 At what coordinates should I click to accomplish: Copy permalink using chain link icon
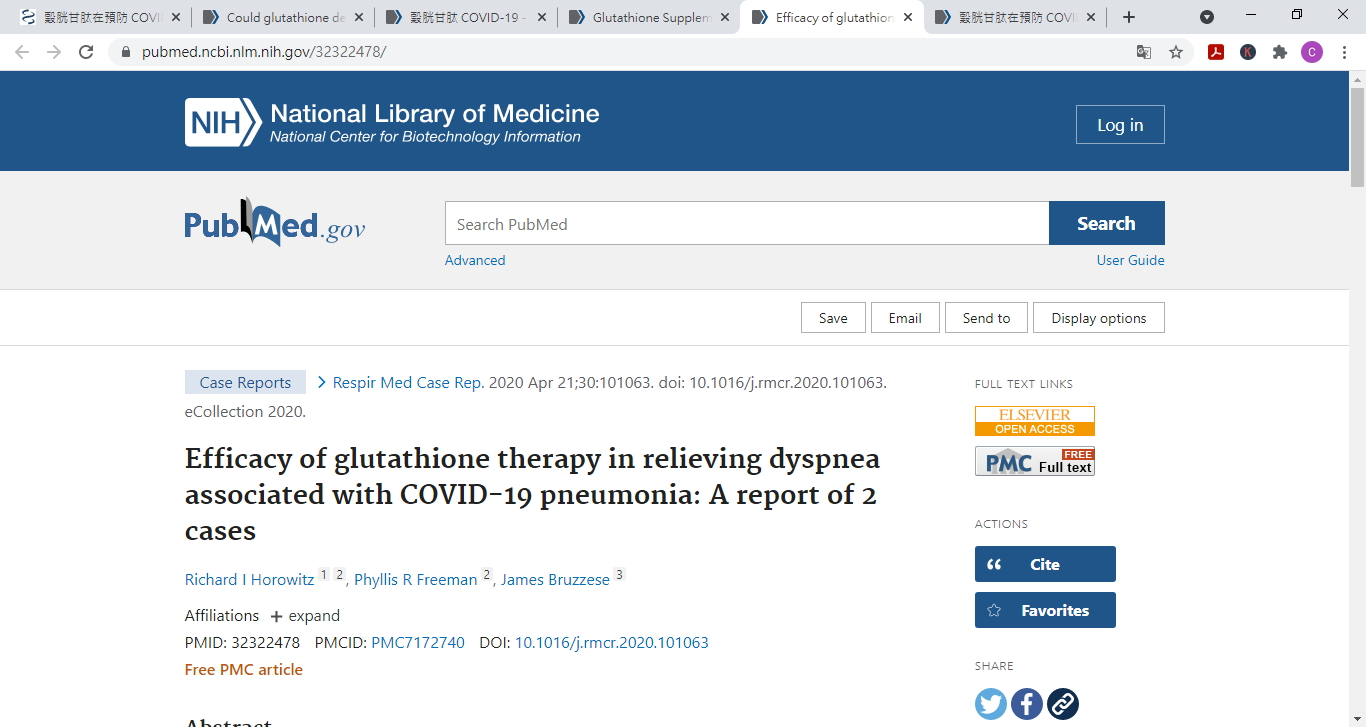[1063, 704]
